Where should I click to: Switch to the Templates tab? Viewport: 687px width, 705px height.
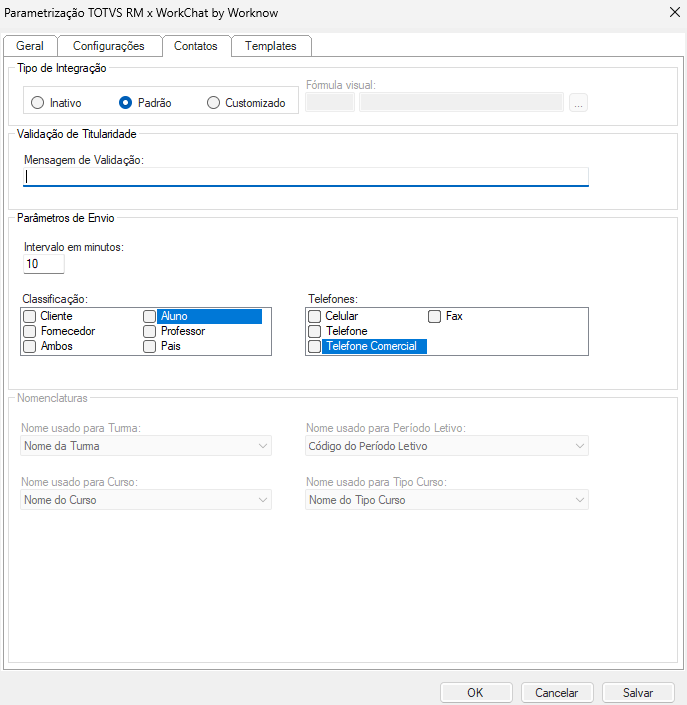coord(270,46)
